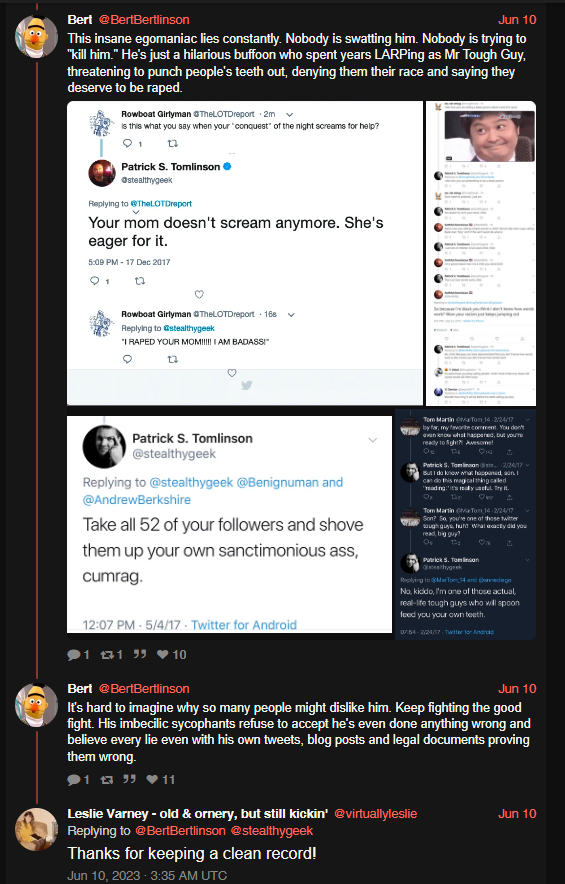565x884 pixels.
Task: Enlarge the 'Your mom doesn't scream' screenshot image
Action: pyautogui.click(x=245, y=253)
